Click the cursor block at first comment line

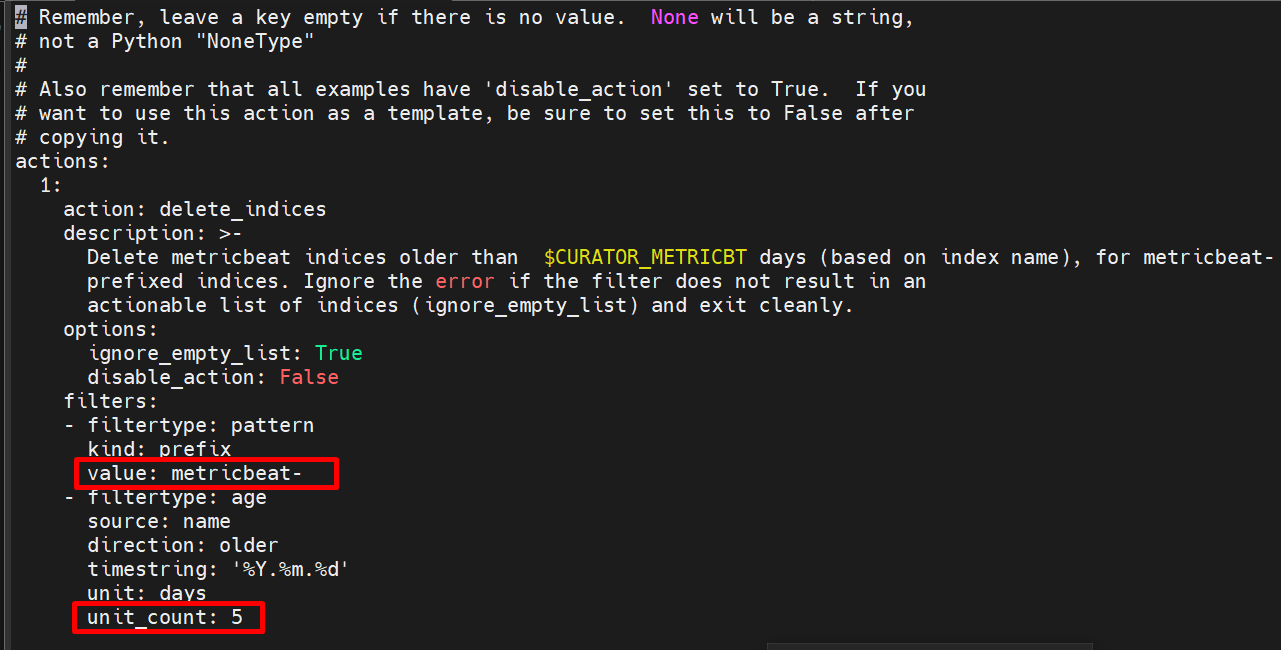(x=21, y=17)
